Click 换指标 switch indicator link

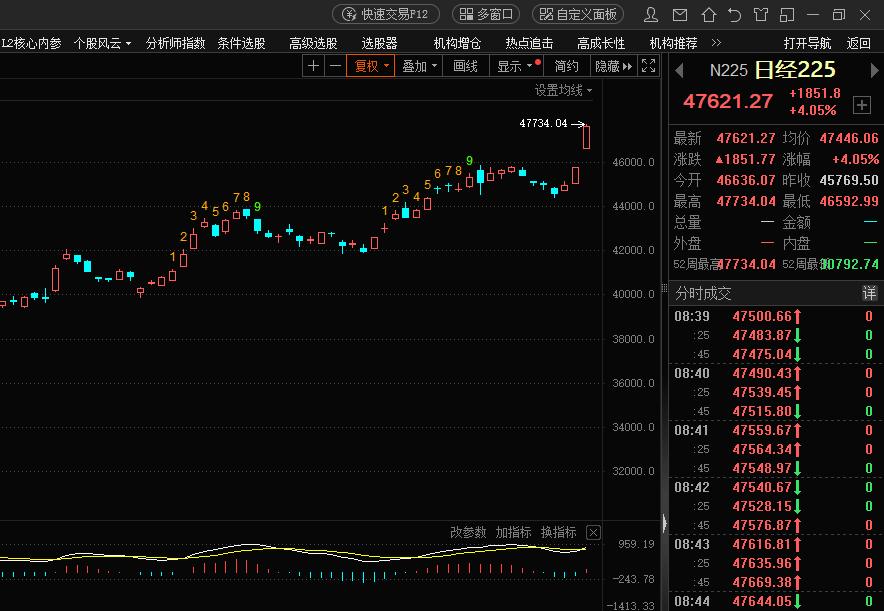[x=558, y=533]
